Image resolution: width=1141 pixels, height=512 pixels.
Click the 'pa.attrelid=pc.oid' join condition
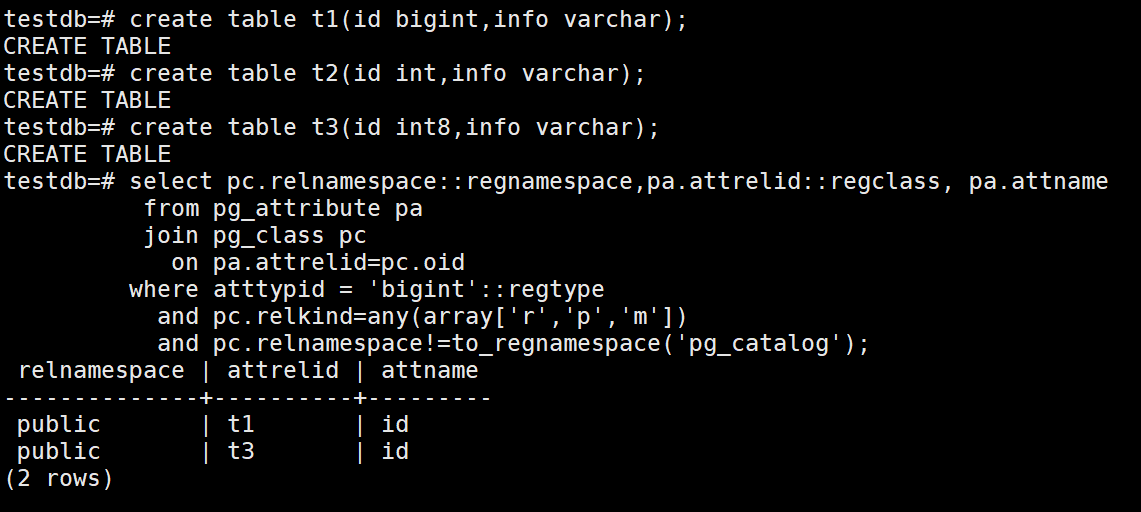point(339,263)
